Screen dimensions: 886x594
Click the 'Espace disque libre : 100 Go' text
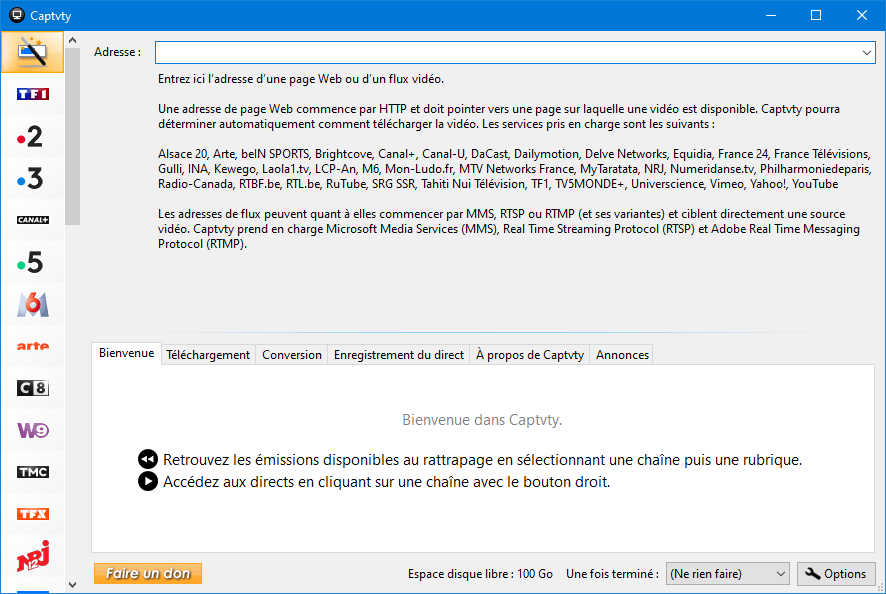[x=480, y=574]
